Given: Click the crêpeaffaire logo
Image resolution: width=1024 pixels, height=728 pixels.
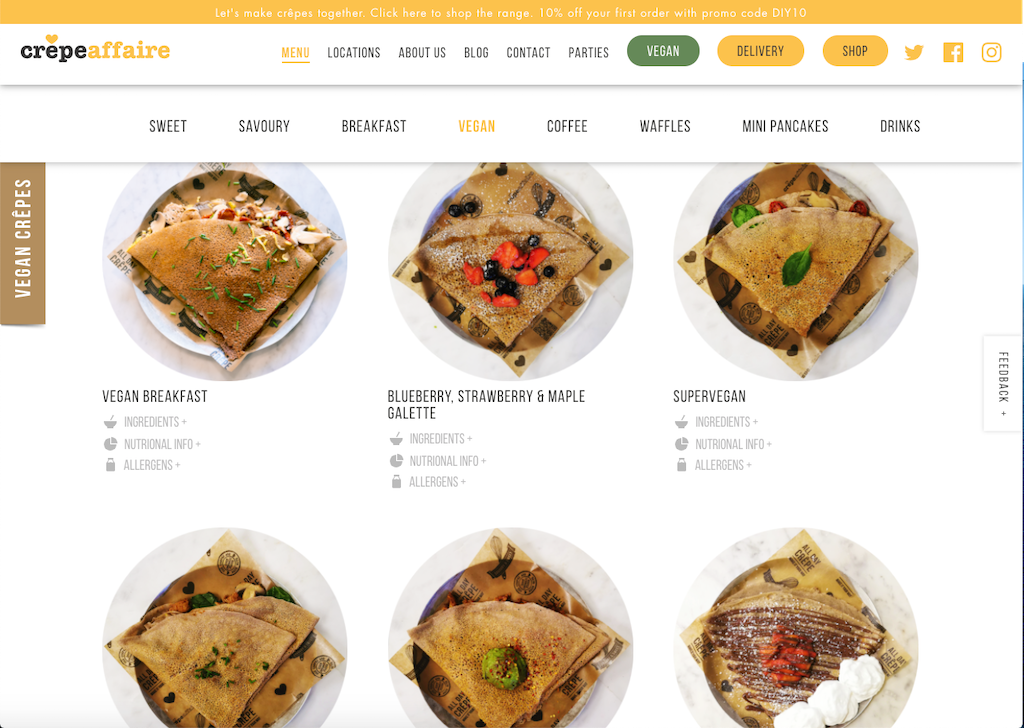Looking at the screenshot, I should click(x=95, y=48).
